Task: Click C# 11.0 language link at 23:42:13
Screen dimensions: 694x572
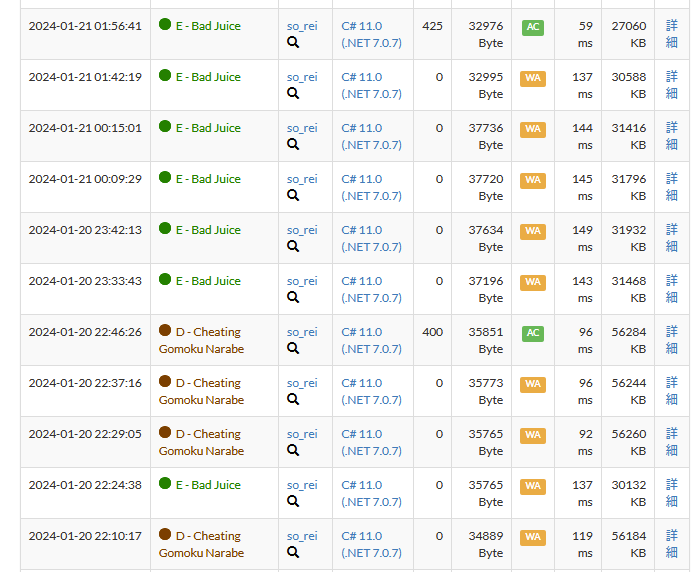Action: pos(371,239)
